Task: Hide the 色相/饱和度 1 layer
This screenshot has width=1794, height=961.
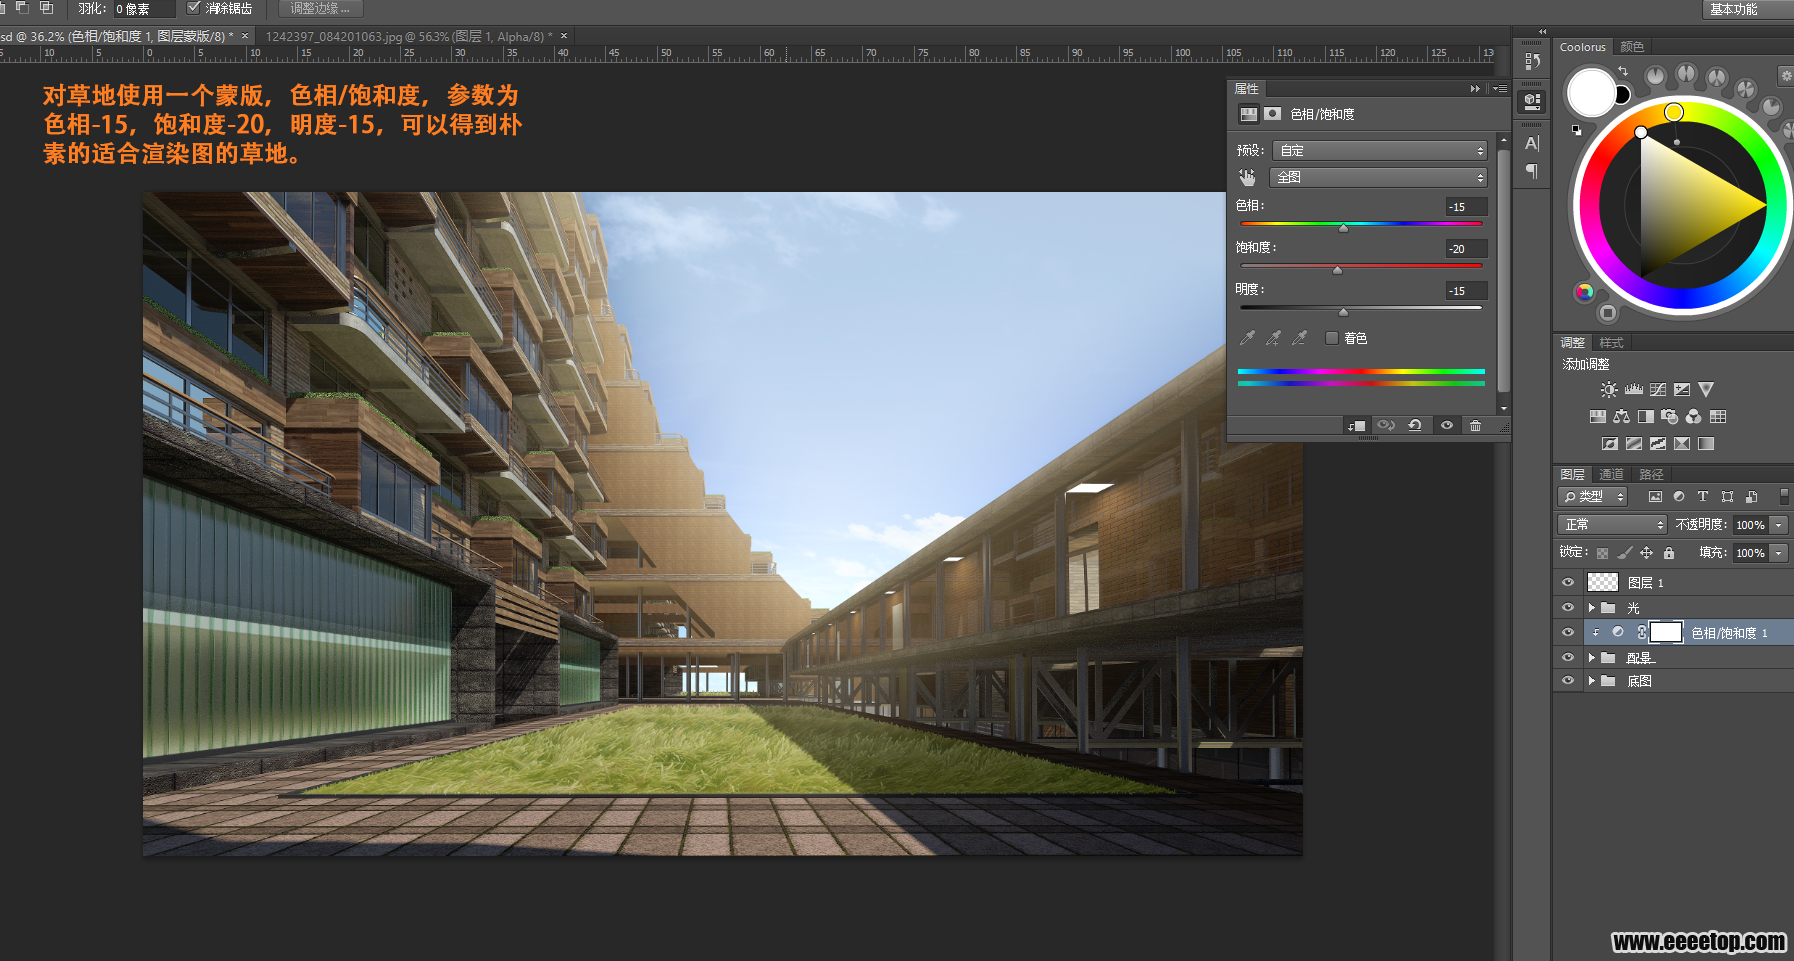Action: 1568,632
